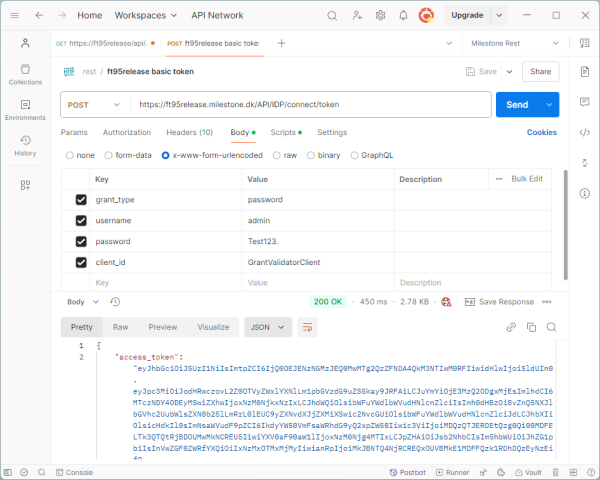Expand the JSON format dropdown
The width and height of the screenshot is (600, 480).
268,327
